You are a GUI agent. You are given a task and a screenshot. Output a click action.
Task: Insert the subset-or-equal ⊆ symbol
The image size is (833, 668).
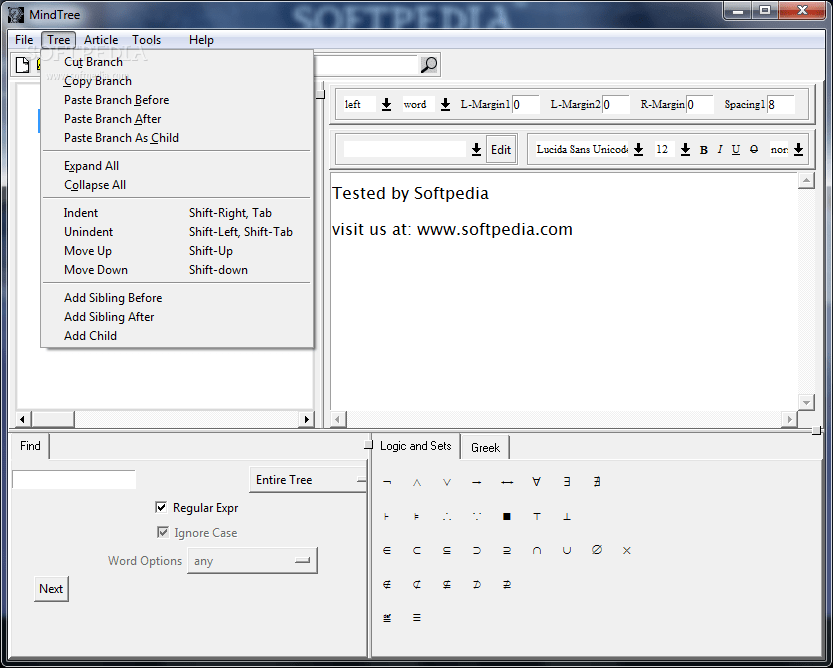[x=447, y=551]
